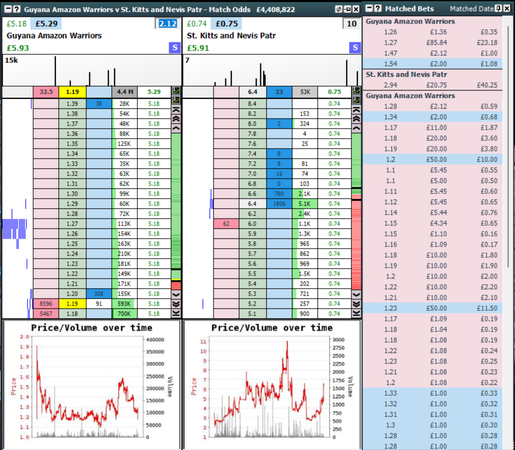
Task: Select the St. Kitts and Nevis Patr matched bets group
Action: [x=433, y=74]
